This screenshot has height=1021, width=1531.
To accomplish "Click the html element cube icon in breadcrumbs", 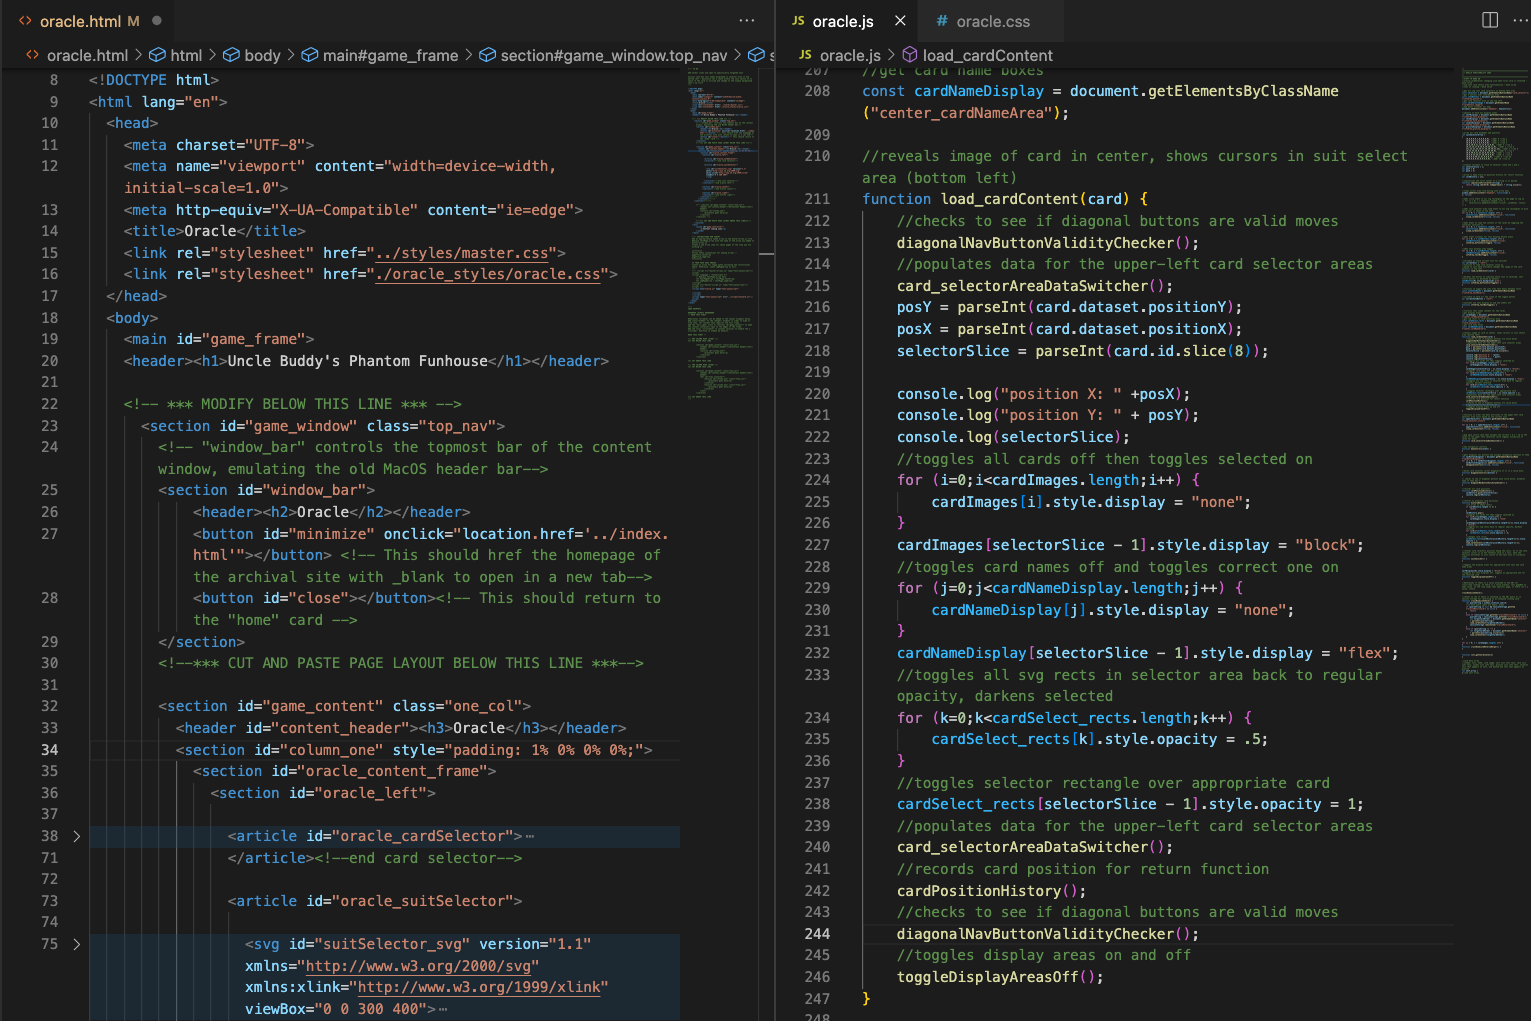I will [158, 55].
